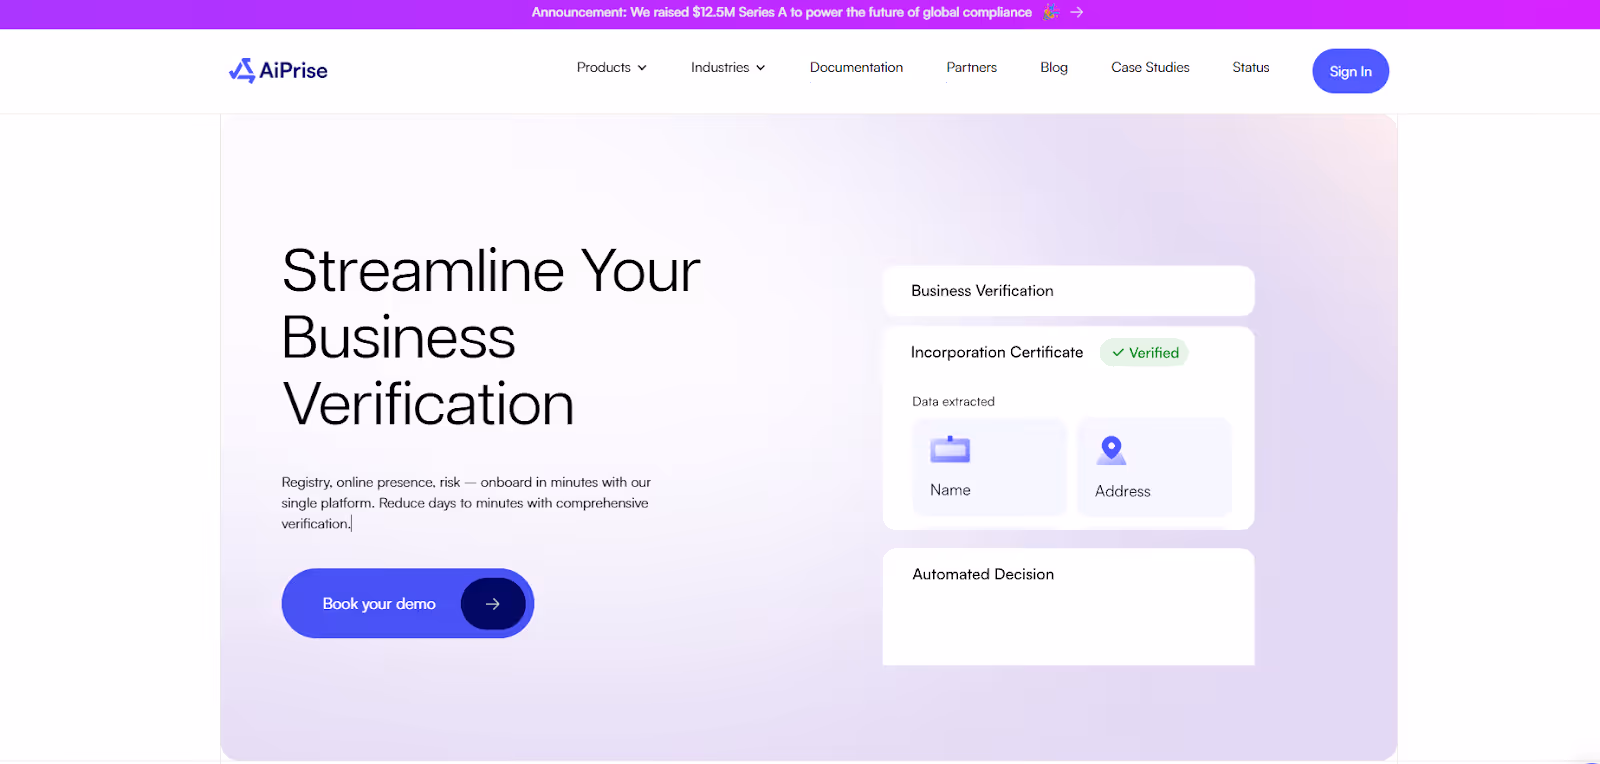
Task: Click the Sign In button
Action: pyautogui.click(x=1351, y=71)
